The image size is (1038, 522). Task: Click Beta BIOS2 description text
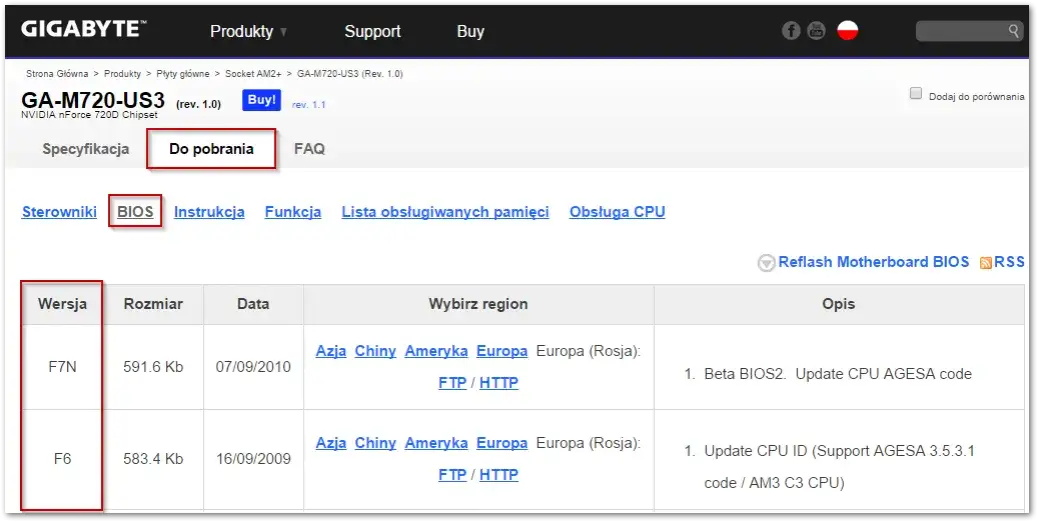coord(837,374)
